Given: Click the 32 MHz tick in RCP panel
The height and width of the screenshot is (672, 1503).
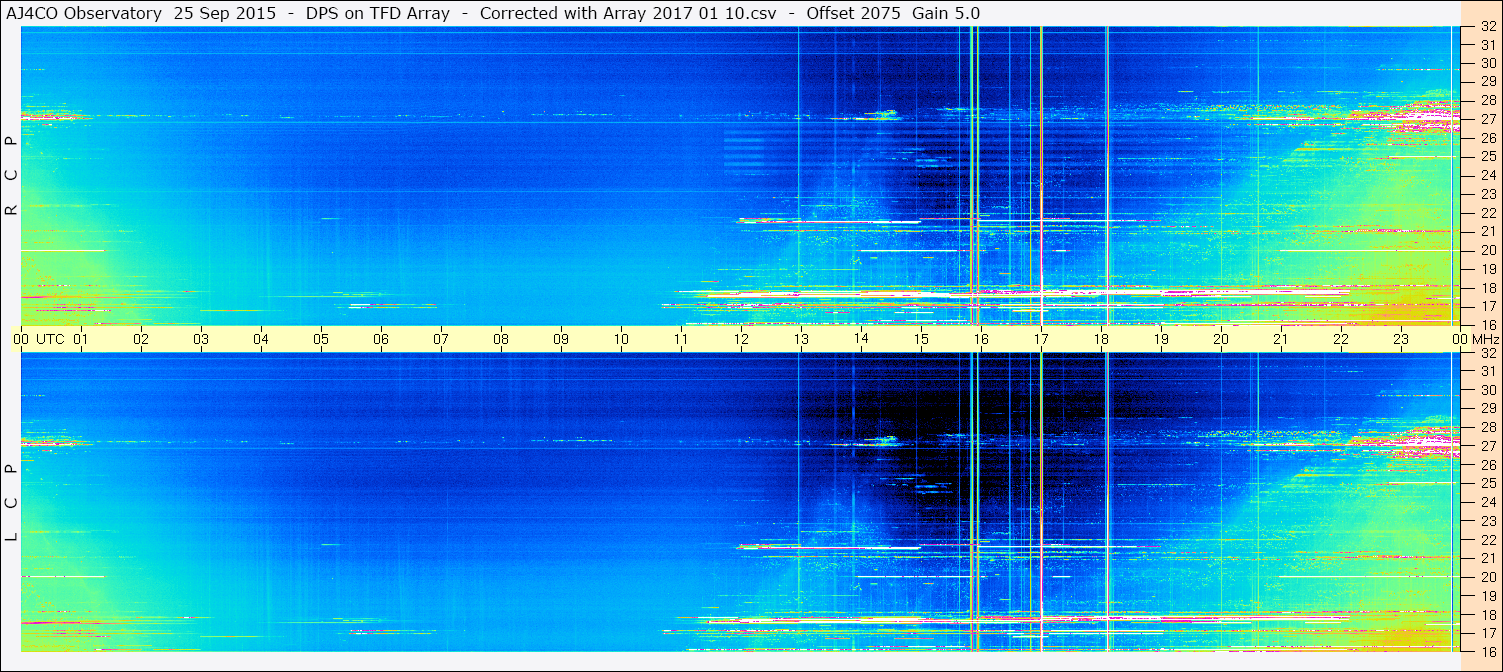Looking at the screenshot, I should coord(1487,27).
